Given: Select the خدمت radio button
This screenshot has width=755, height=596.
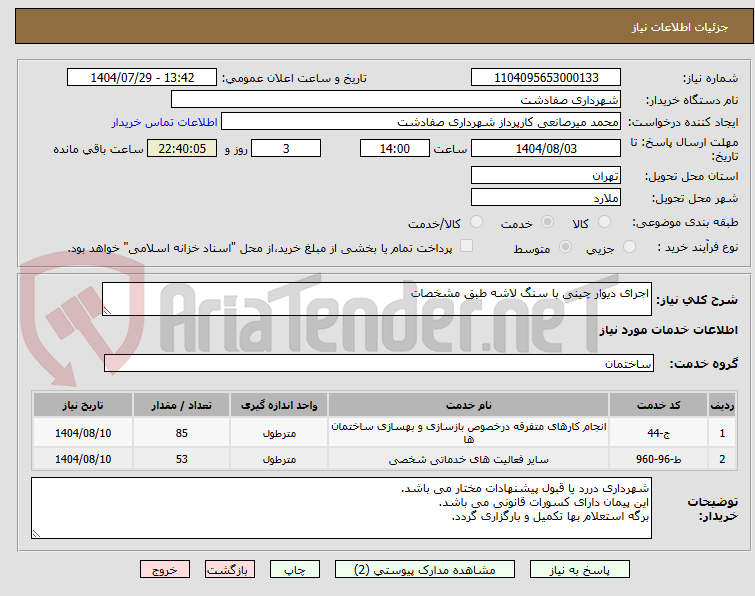Looking at the screenshot, I should point(547,222).
